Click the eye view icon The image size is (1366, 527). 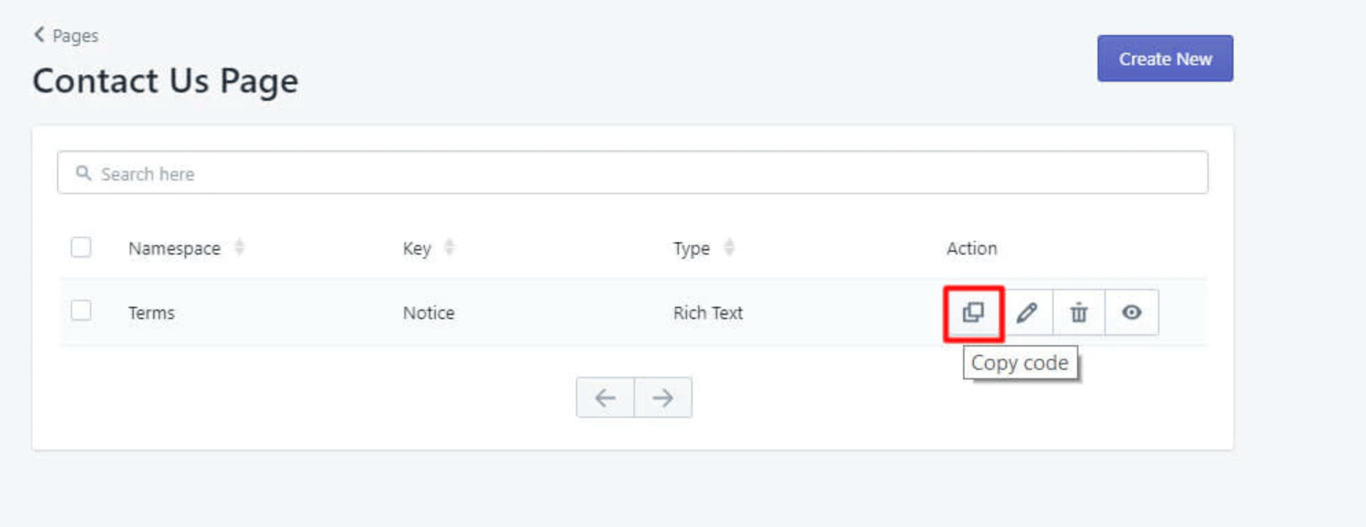tap(1131, 313)
